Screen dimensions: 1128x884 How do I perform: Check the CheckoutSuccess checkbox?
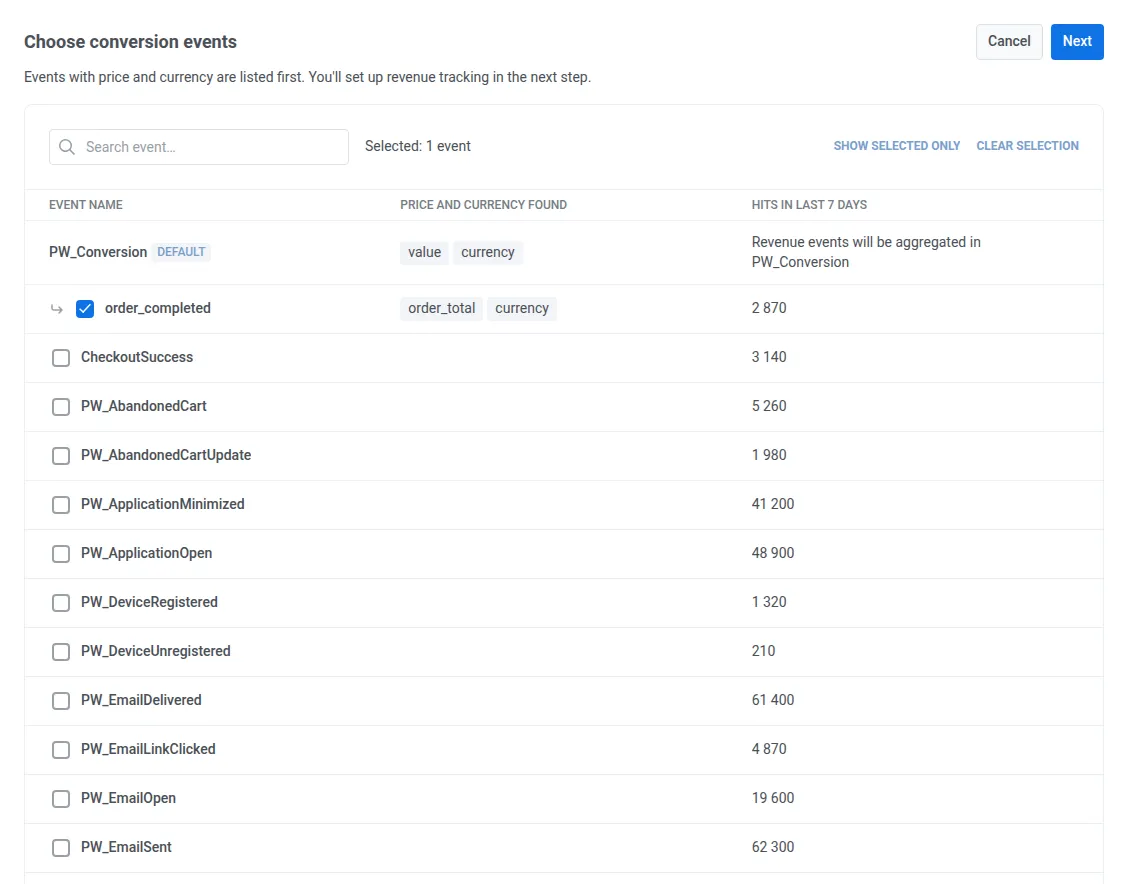(61, 357)
